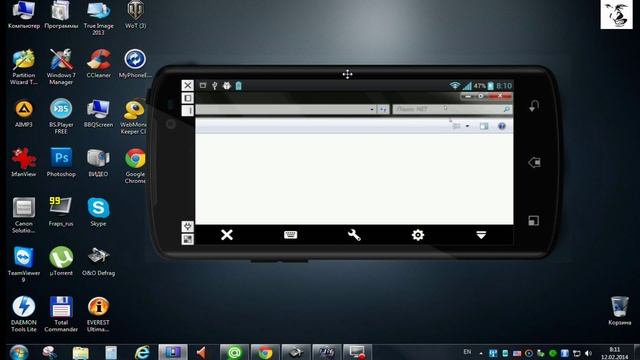Open the gear settings icon in phone toolbar

(x=418, y=235)
